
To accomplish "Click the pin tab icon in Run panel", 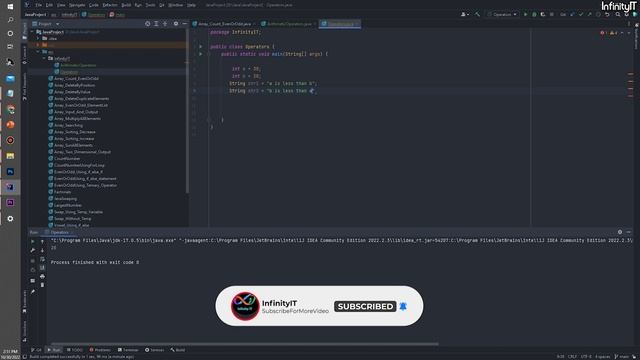I will (x=33, y=291).
